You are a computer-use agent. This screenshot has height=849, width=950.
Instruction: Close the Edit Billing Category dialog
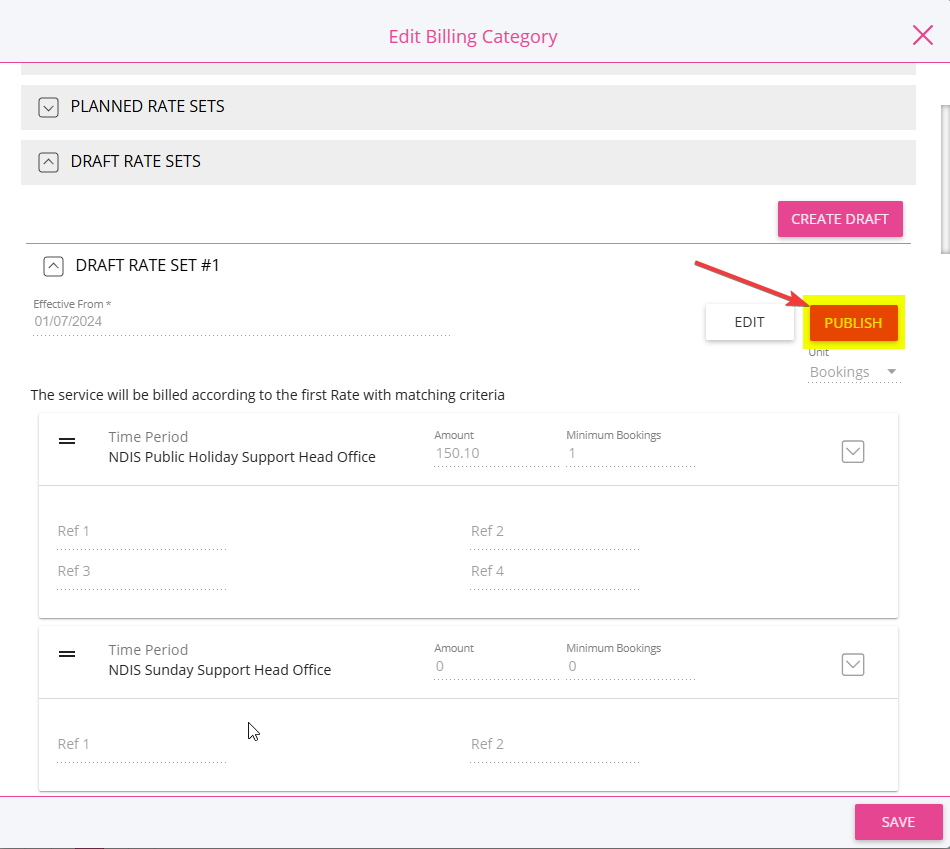tap(922, 35)
